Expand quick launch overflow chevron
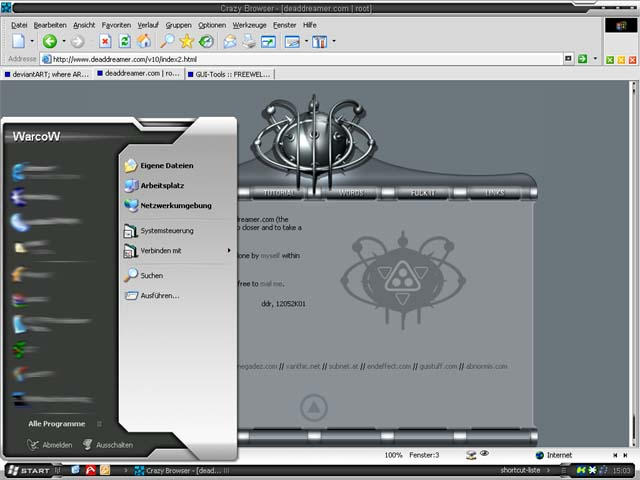This screenshot has height=480, width=640. [125, 471]
